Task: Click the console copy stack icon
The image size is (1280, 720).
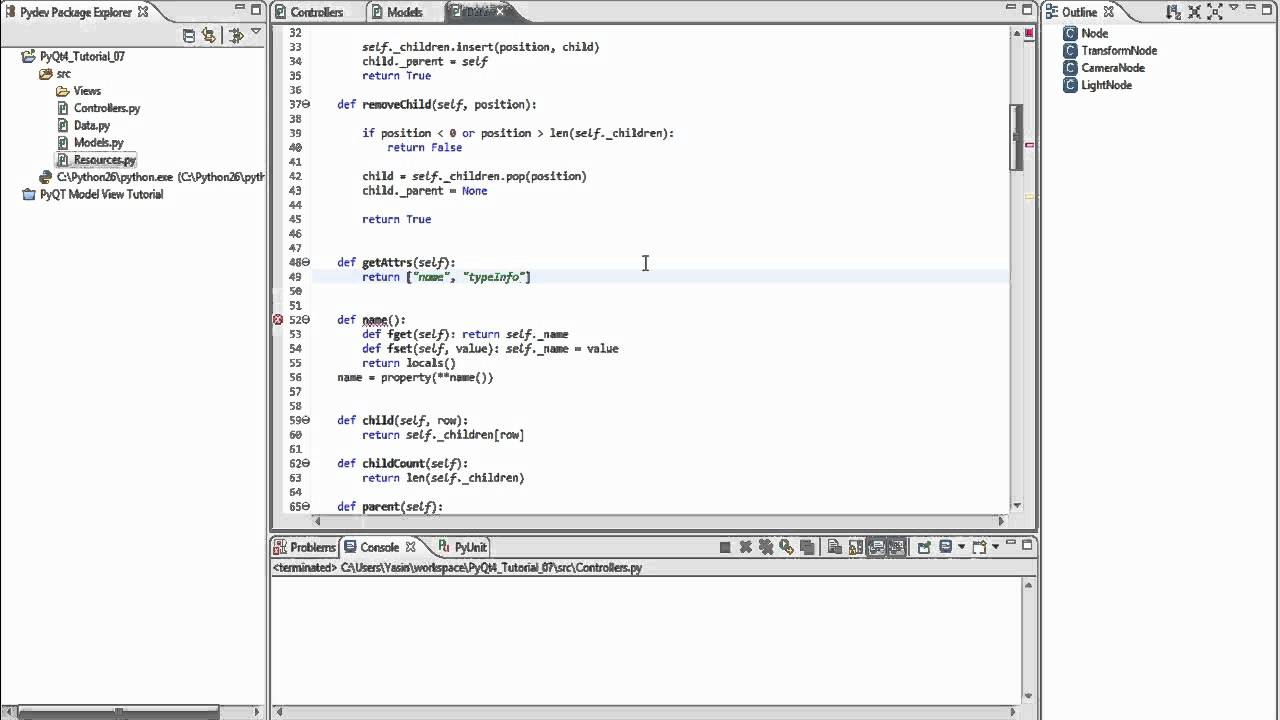Action: [x=807, y=548]
